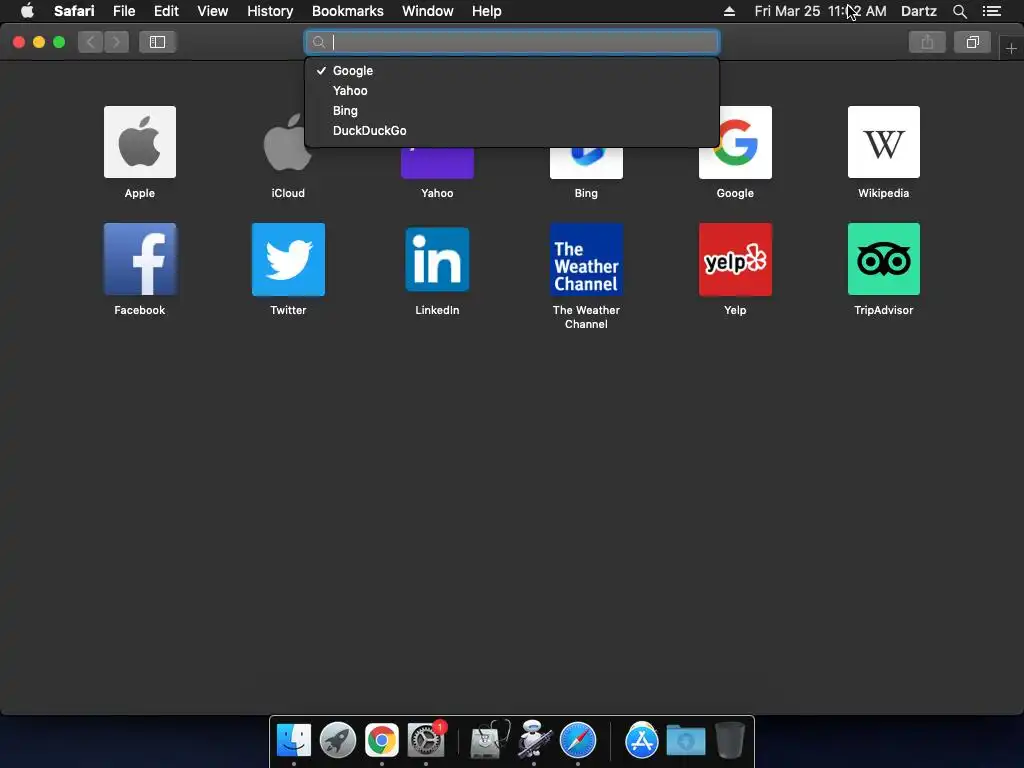This screenshot has height=768, width=1024.
Task: Open the Yahoo favorite tile
Action: pos(437,163)
